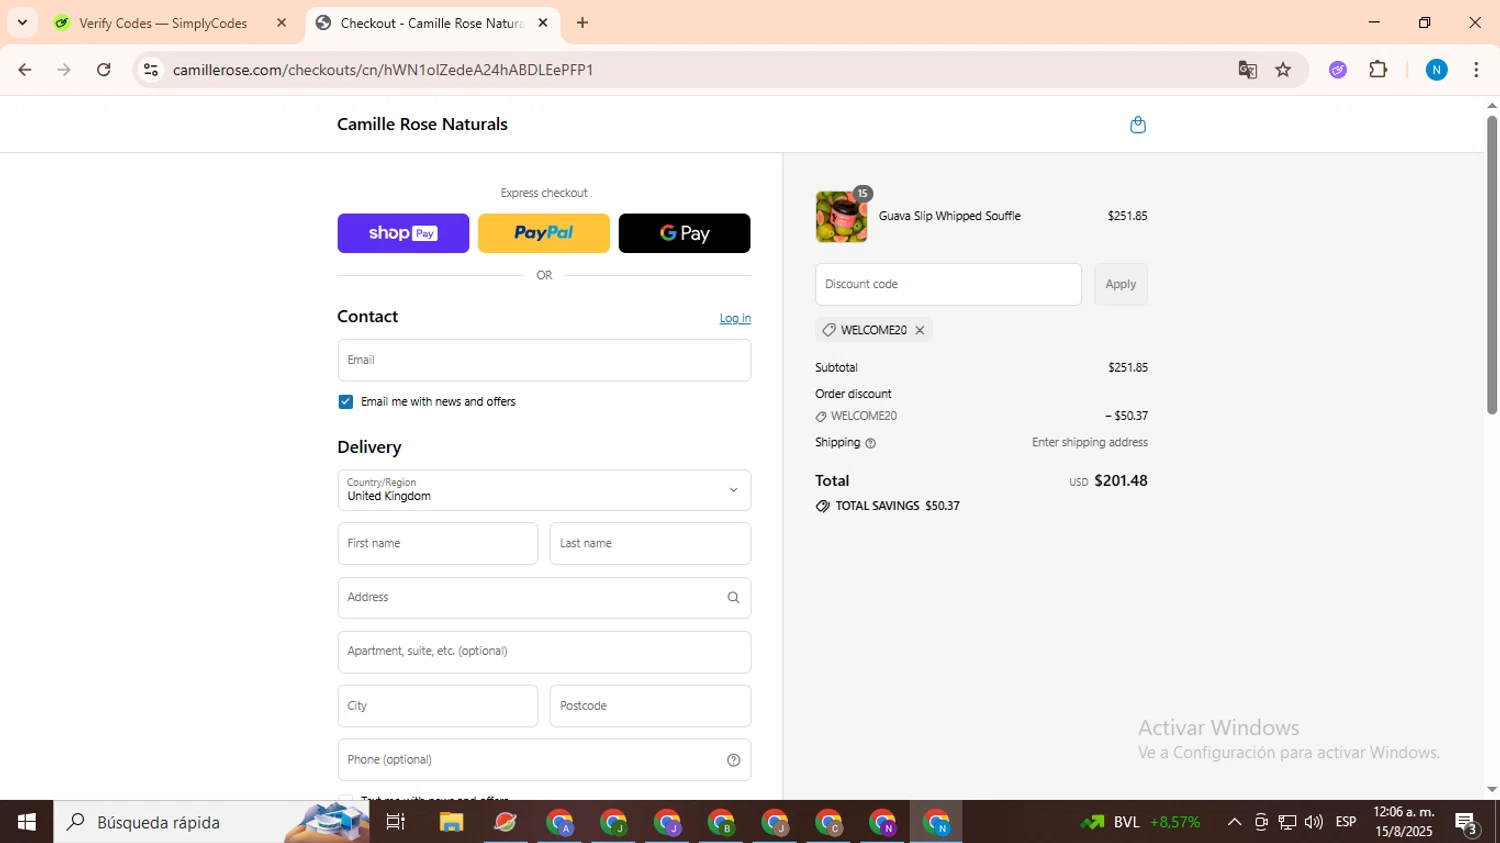Click the address search magnifier icon
This screenshot has height=843, width=1500.
click(733, 598)
